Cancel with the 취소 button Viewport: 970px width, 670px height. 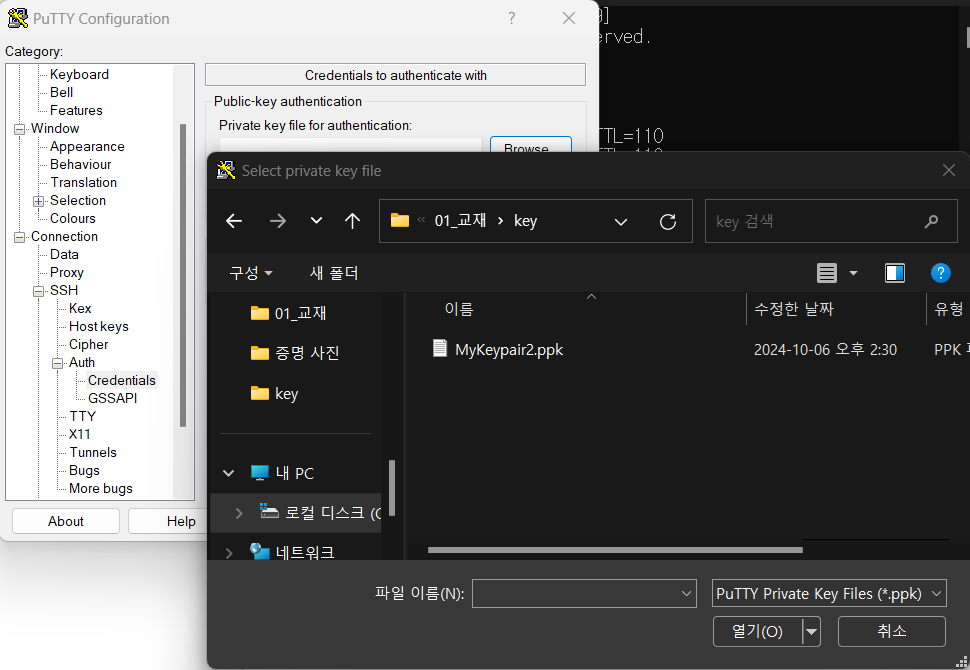pos(891,631)
